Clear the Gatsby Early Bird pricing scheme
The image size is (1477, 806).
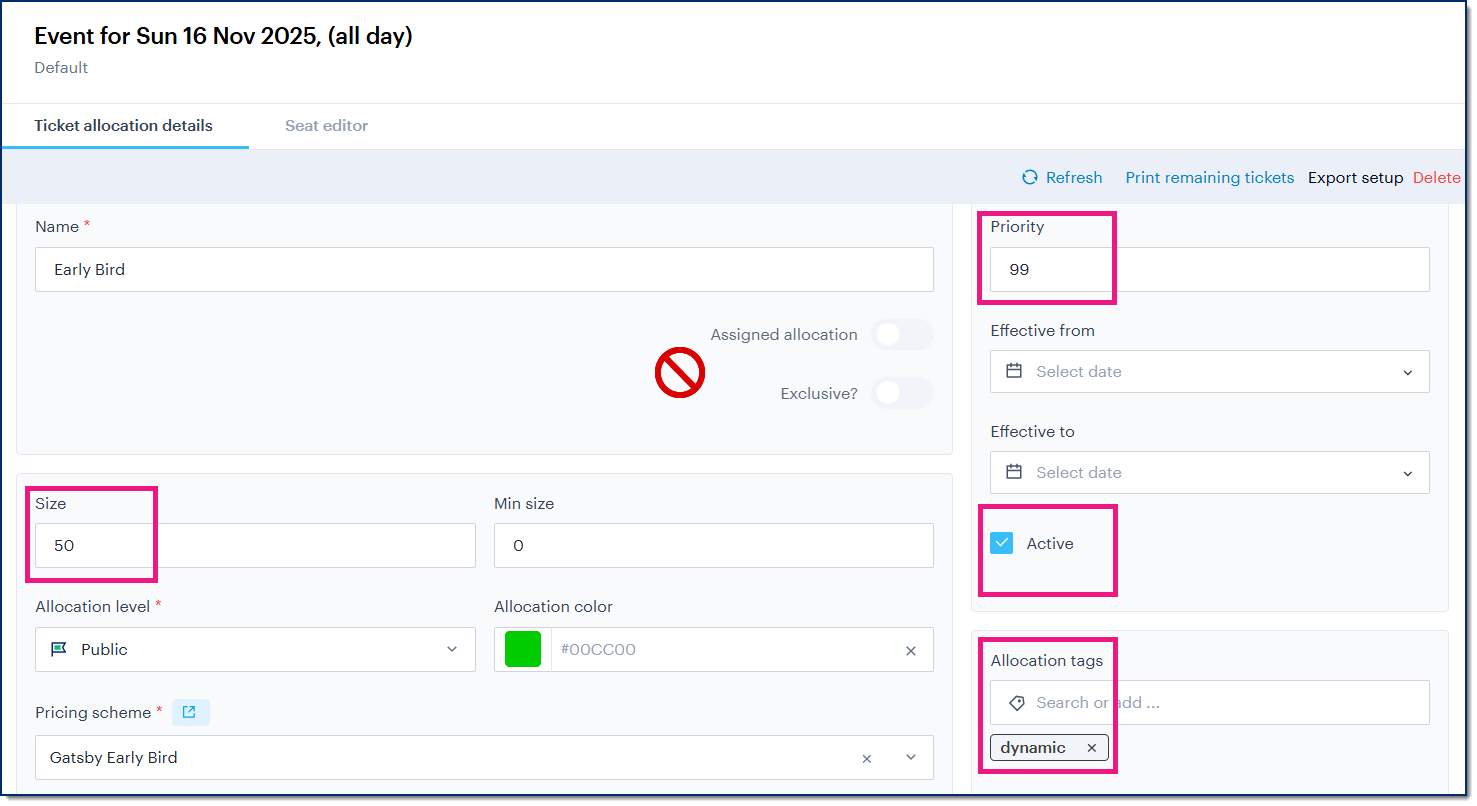(867, 758)
